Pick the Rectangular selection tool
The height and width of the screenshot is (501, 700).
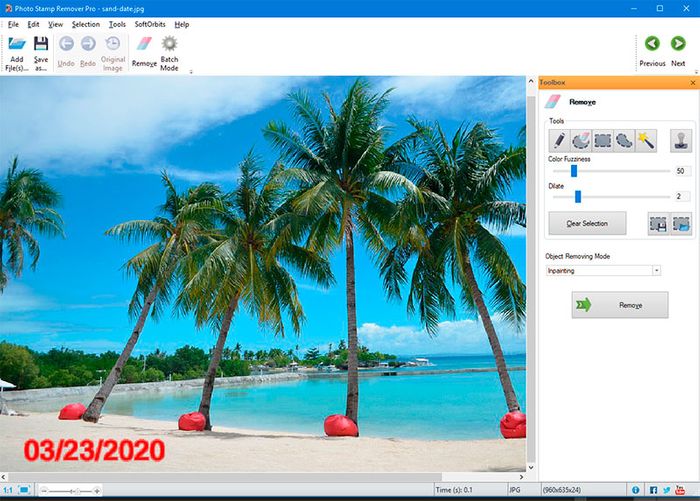click(x=603, y=140)
